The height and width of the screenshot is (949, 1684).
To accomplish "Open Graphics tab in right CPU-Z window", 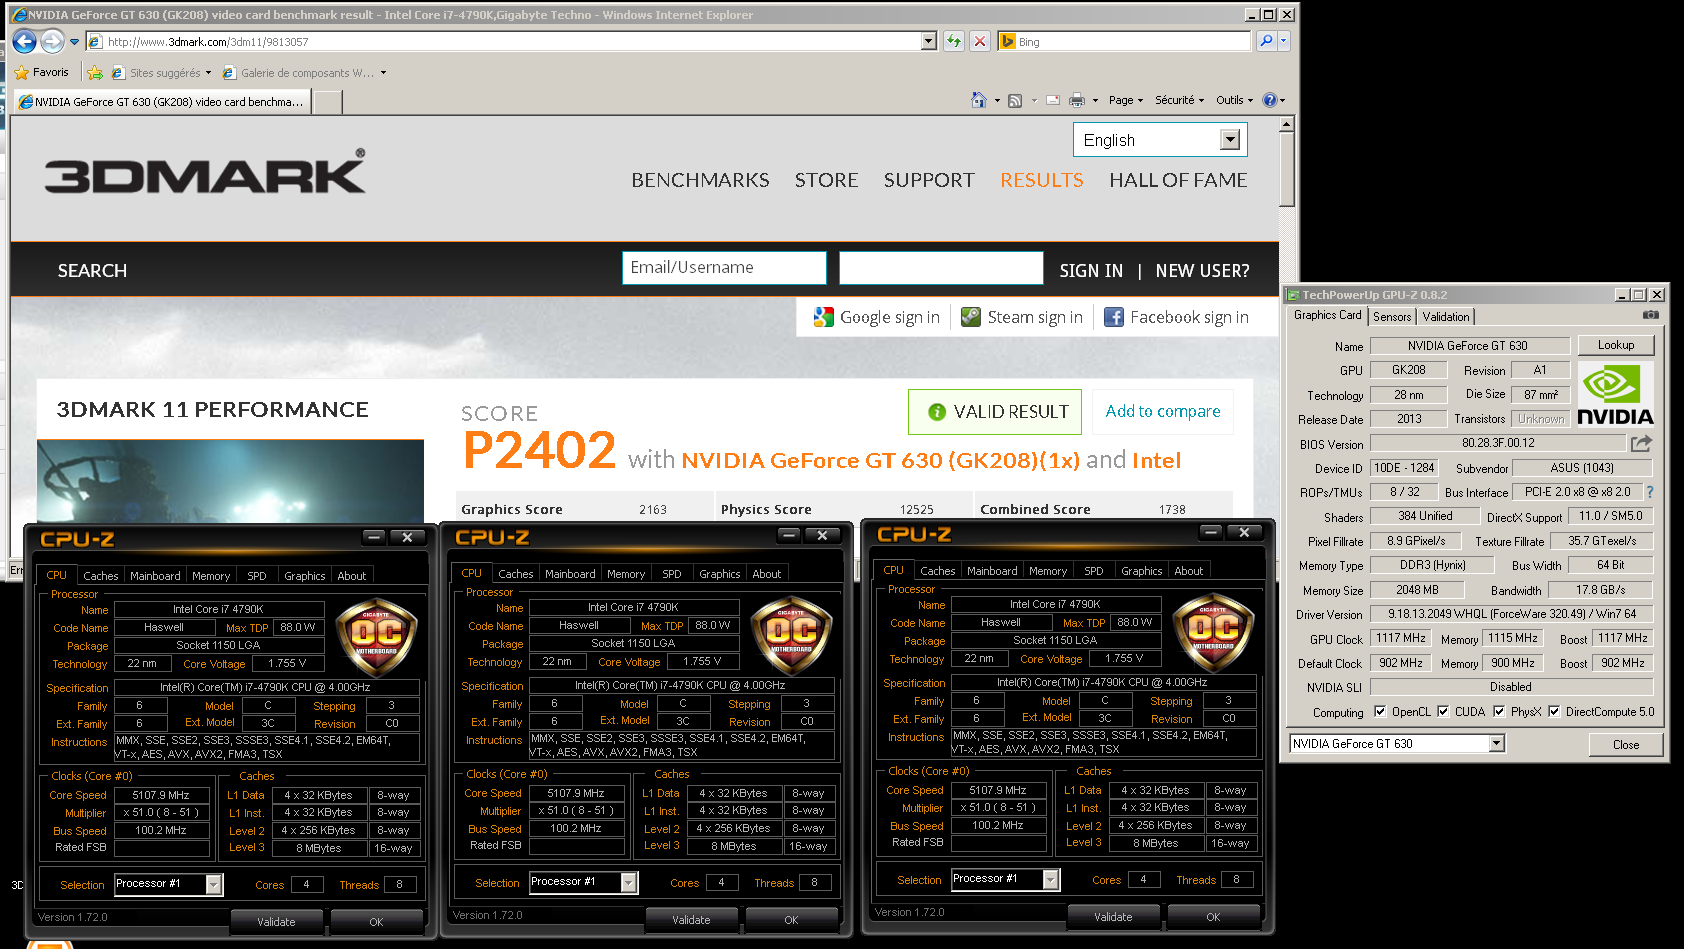I will (x=1142, y=571).
